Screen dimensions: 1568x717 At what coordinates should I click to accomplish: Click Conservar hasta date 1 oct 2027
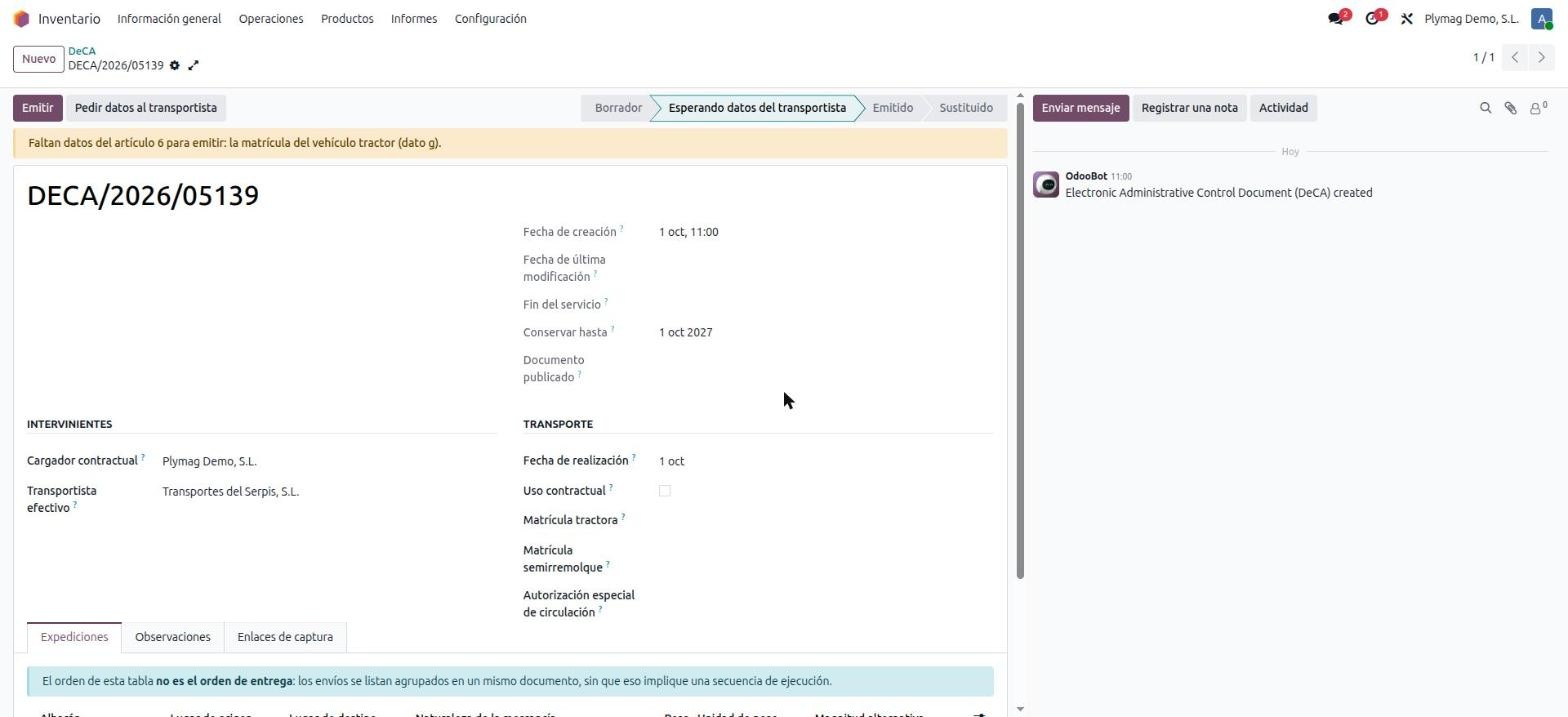(686, 333)
